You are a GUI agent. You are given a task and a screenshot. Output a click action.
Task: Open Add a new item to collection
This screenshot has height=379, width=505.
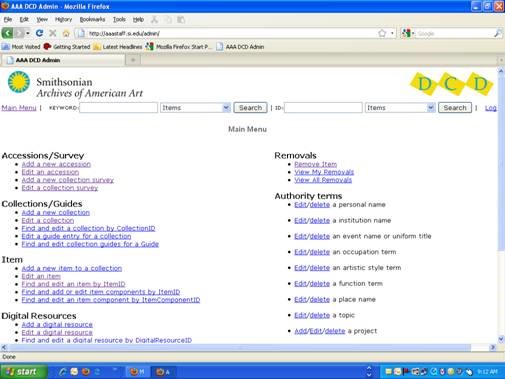[72, 268]
